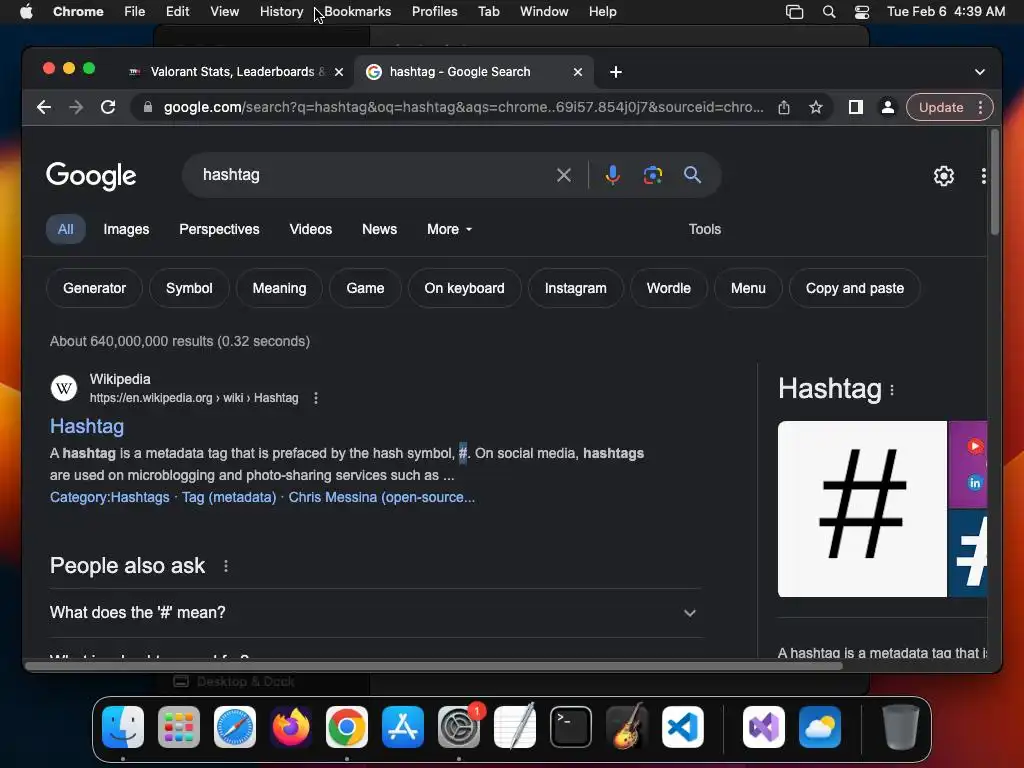
Task: Click the hashtag search input field
Action: (x=372, y=175)
